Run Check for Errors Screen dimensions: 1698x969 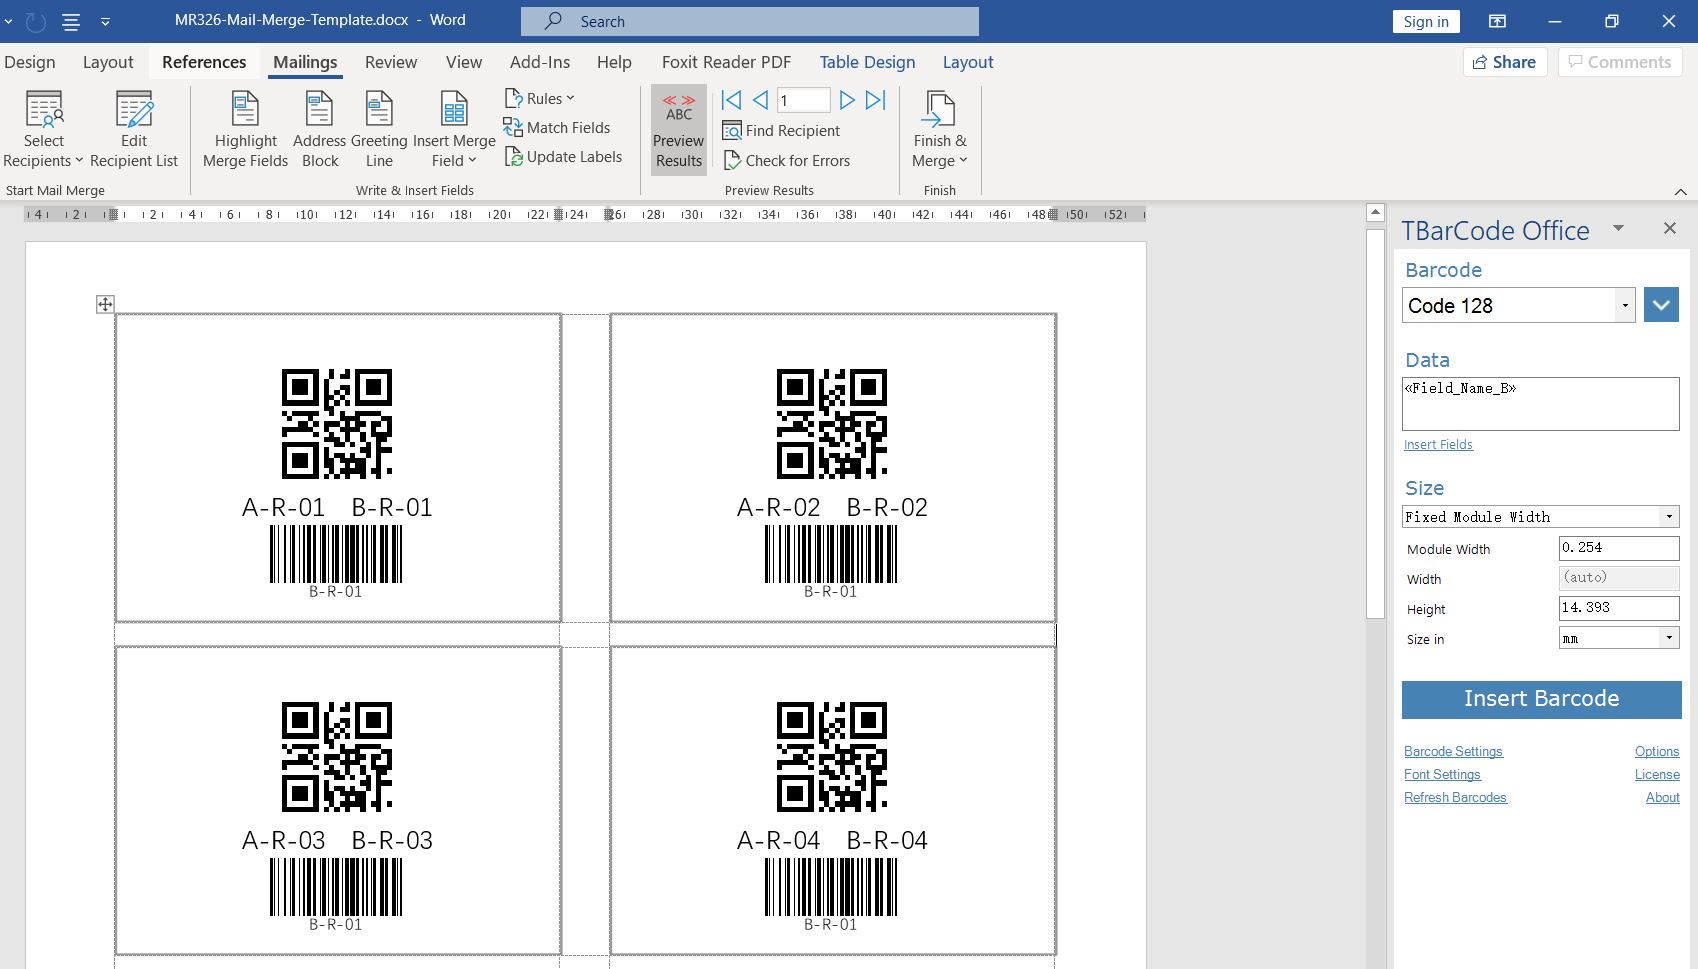[787, 160]
